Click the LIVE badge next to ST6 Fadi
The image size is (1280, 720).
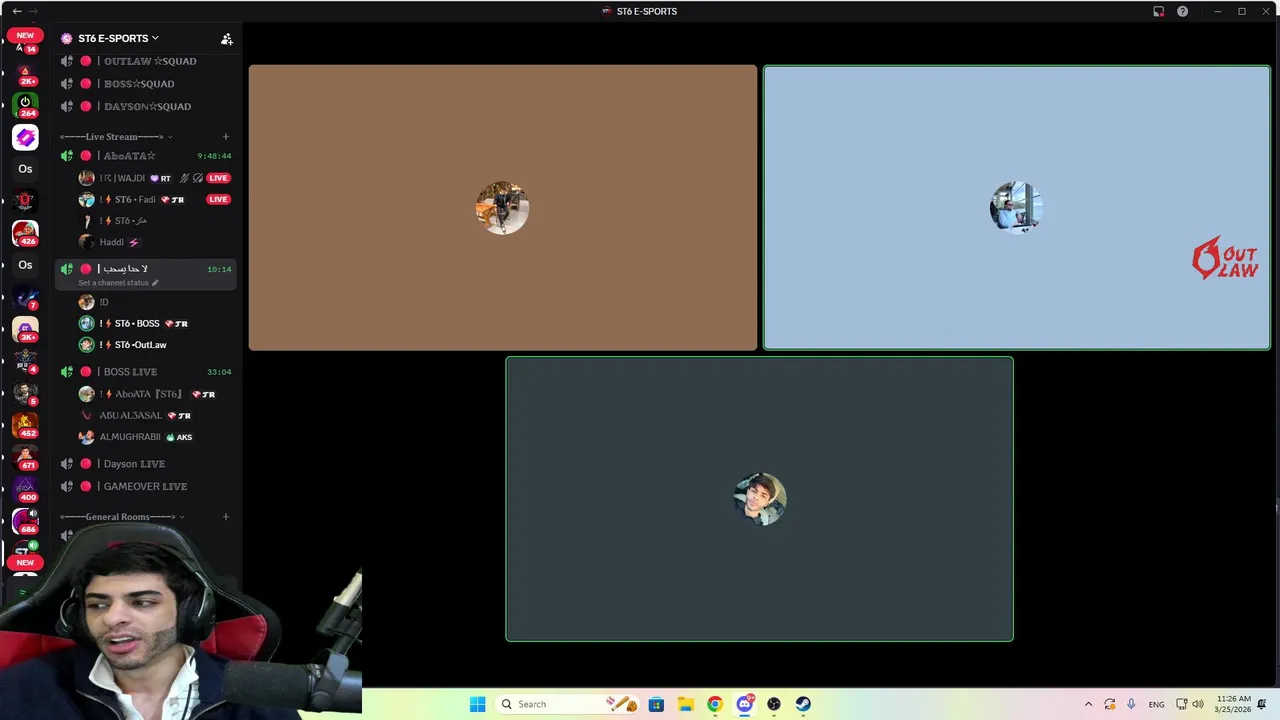218,199
